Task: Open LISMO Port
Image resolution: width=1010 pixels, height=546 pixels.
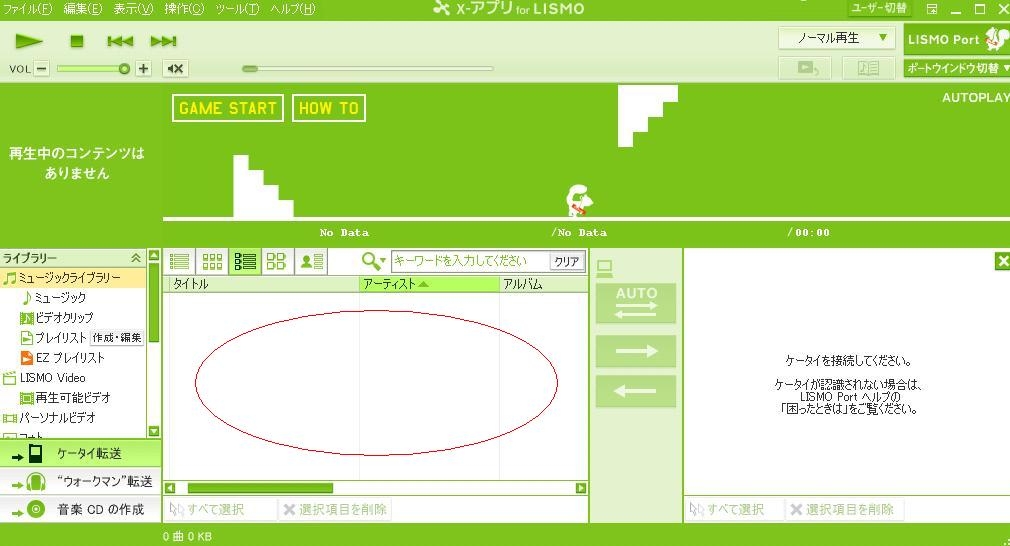Action: tap(957, 39)
